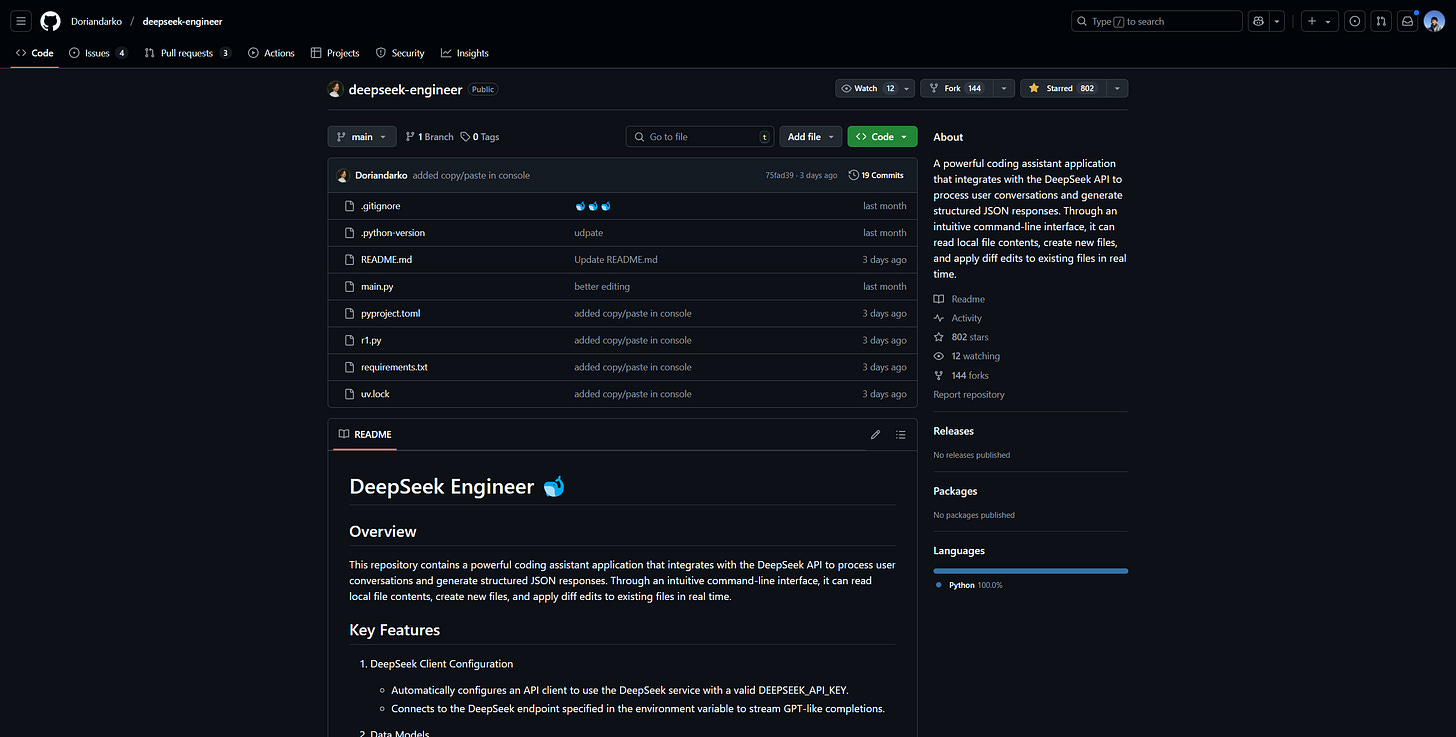Click the r1.py file icon
This screenshot has width=1456, height=737.
[x=350, y=340]
